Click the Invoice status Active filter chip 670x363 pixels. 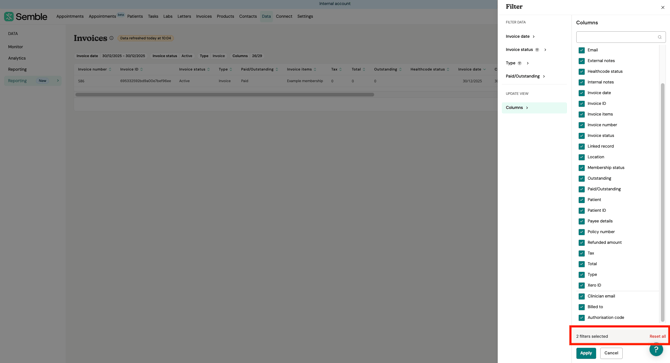click(172, 56)
